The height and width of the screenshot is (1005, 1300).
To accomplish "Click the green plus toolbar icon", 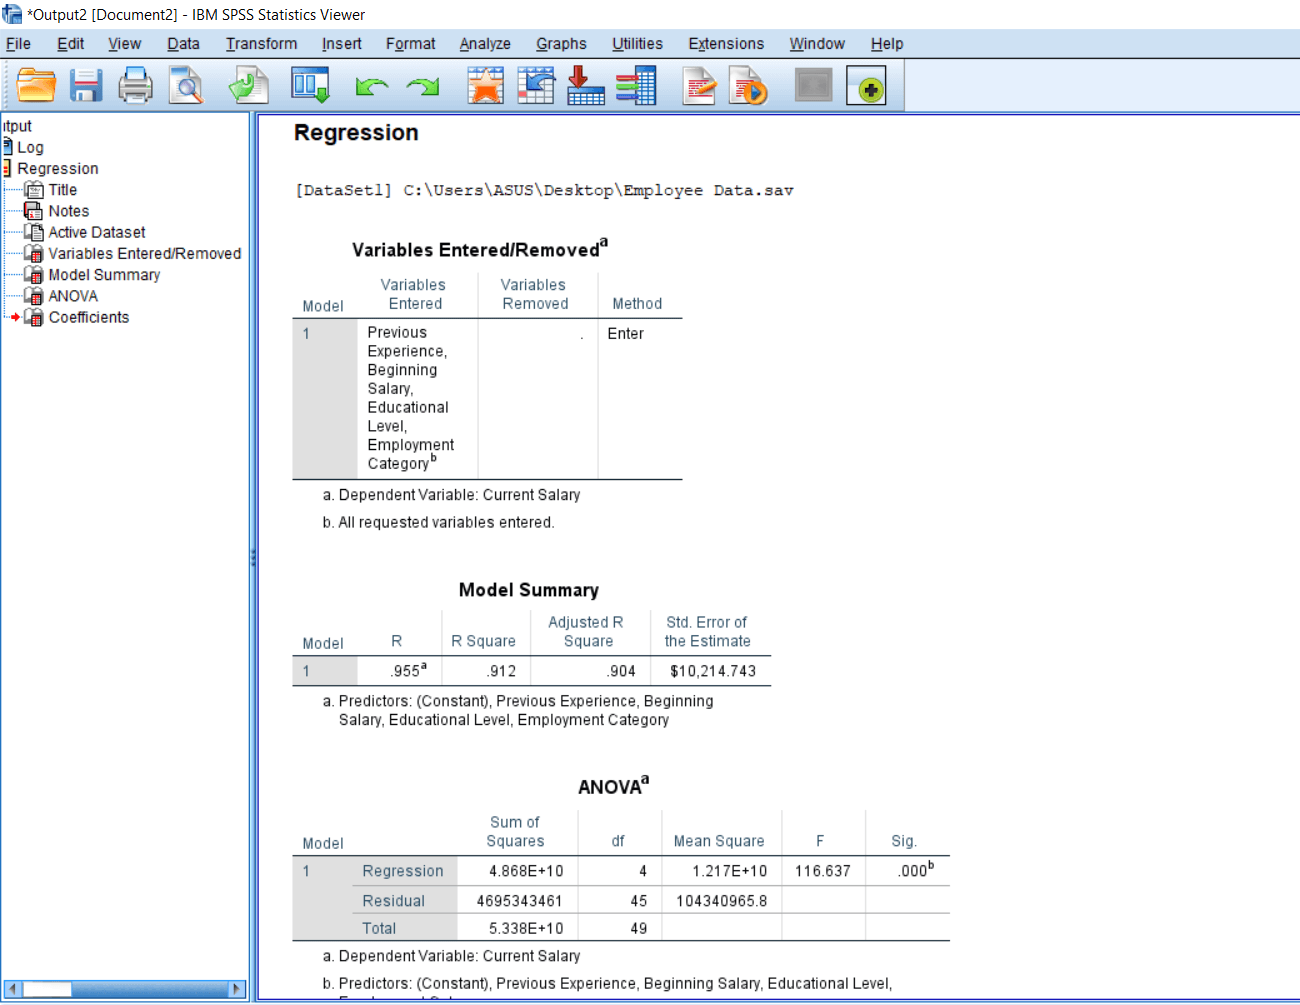I will tap(866, 86).
